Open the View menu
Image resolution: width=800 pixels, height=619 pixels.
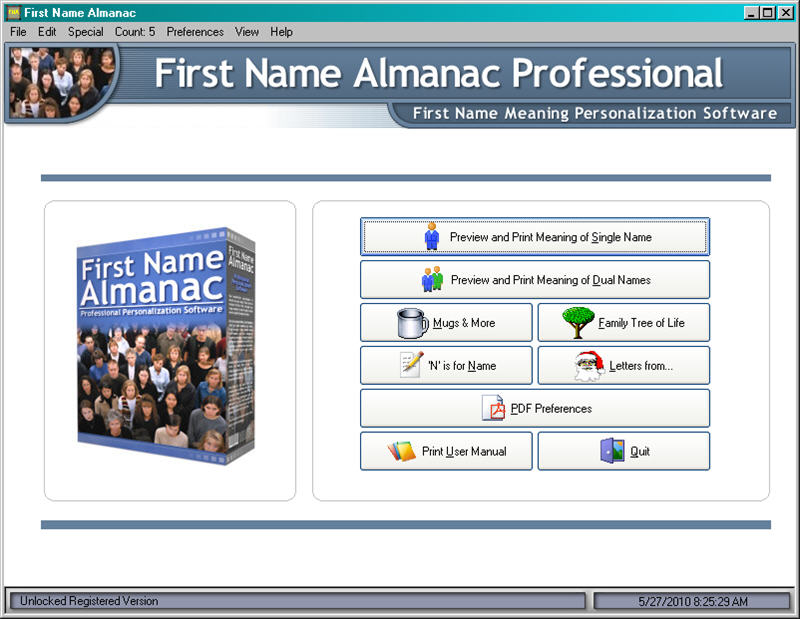[247, 32]
